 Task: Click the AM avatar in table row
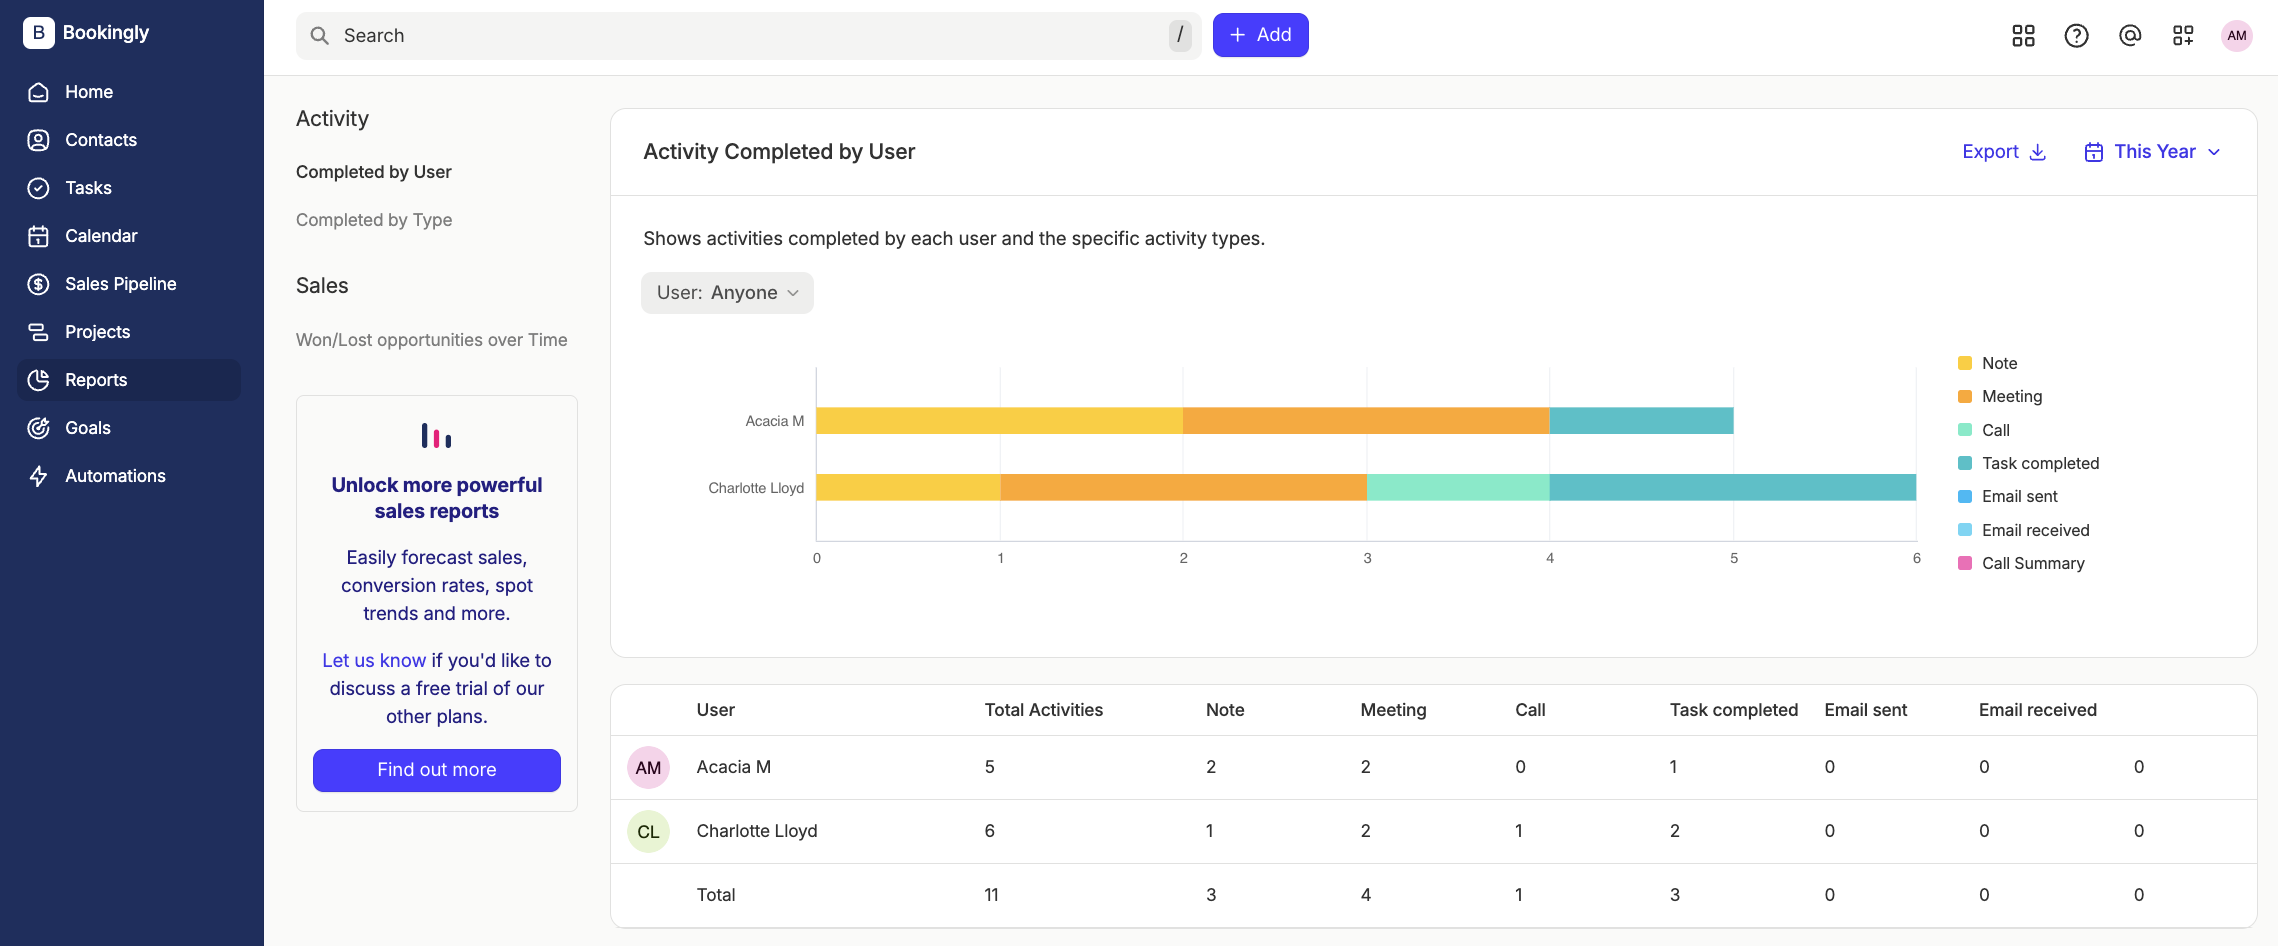point(648,767)
